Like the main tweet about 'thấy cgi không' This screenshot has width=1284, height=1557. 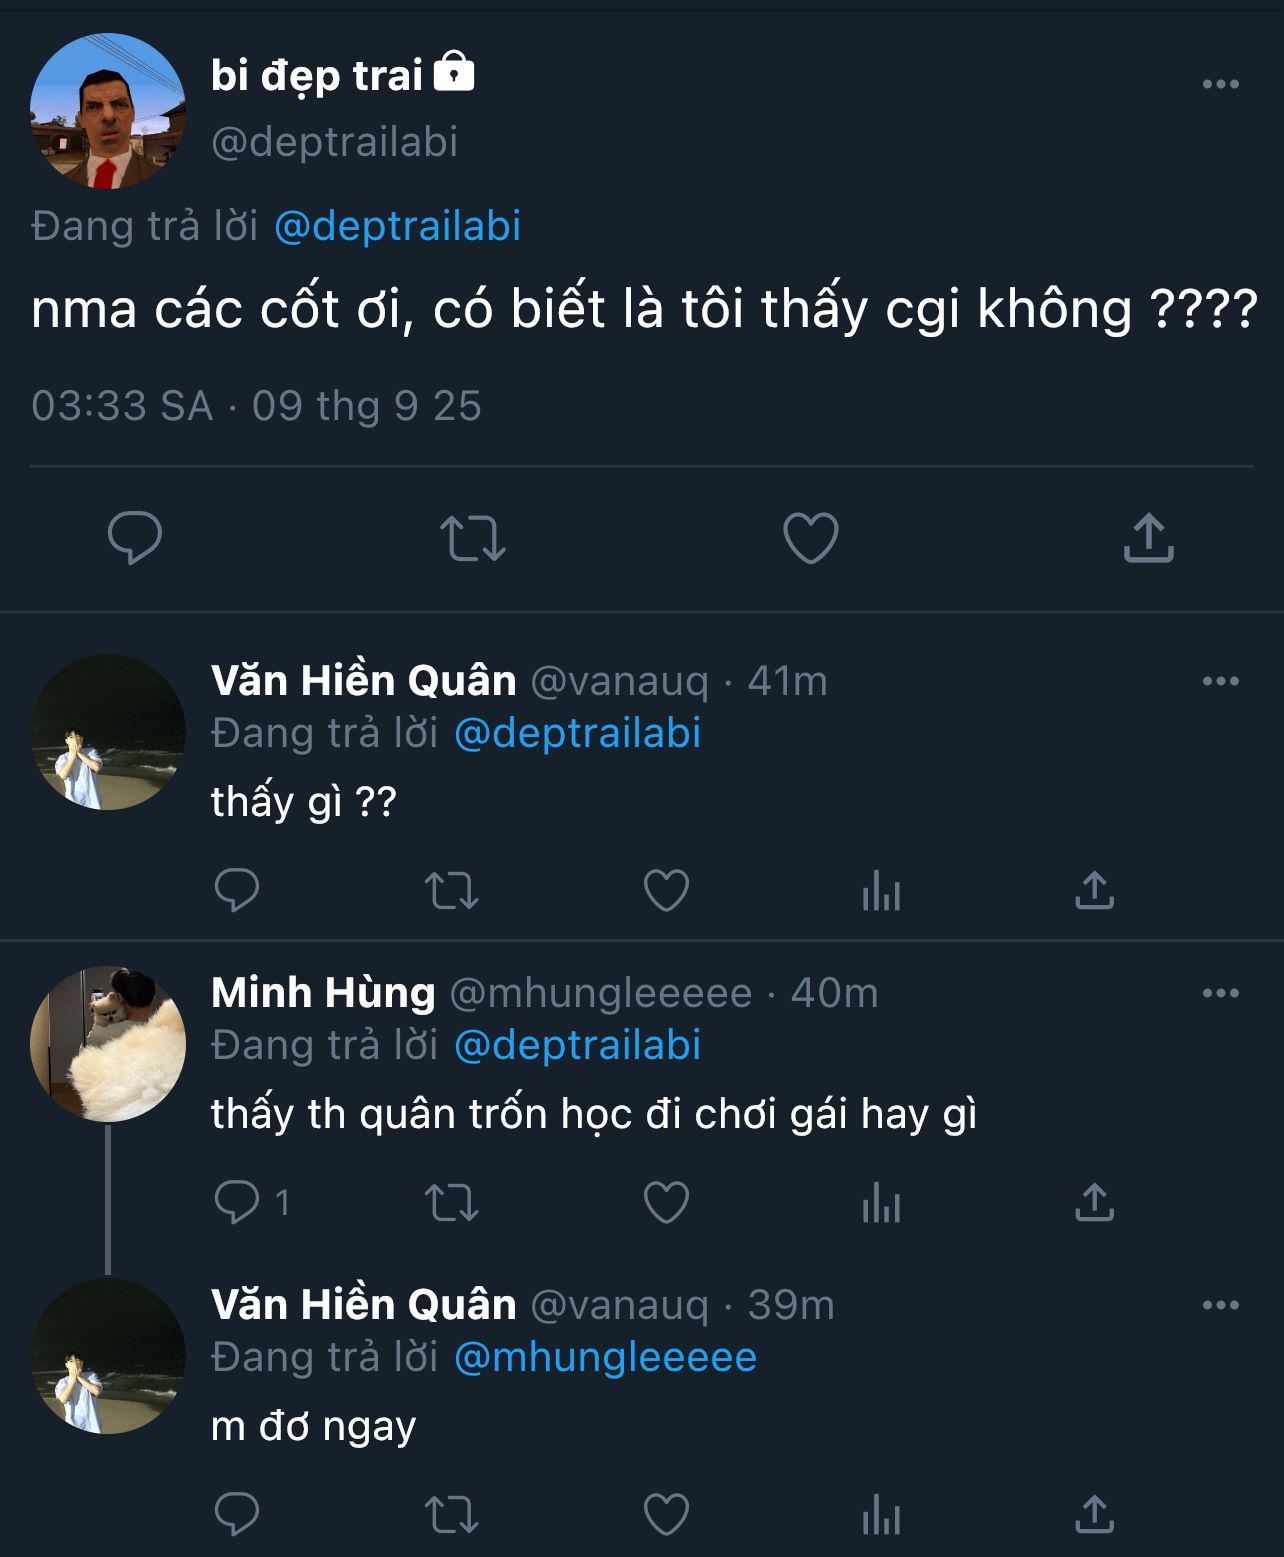click(810, 538)
